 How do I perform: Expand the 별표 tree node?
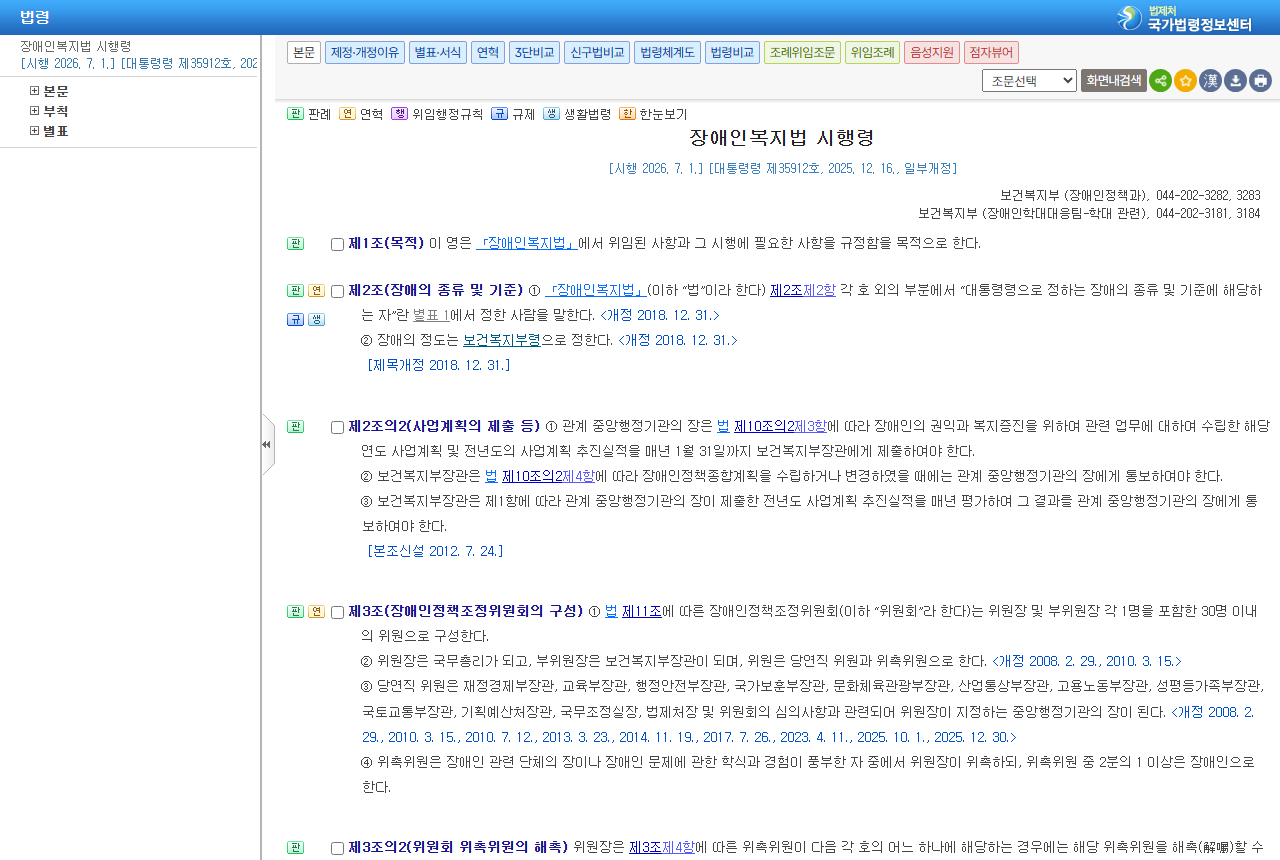(x=34, y=131)
